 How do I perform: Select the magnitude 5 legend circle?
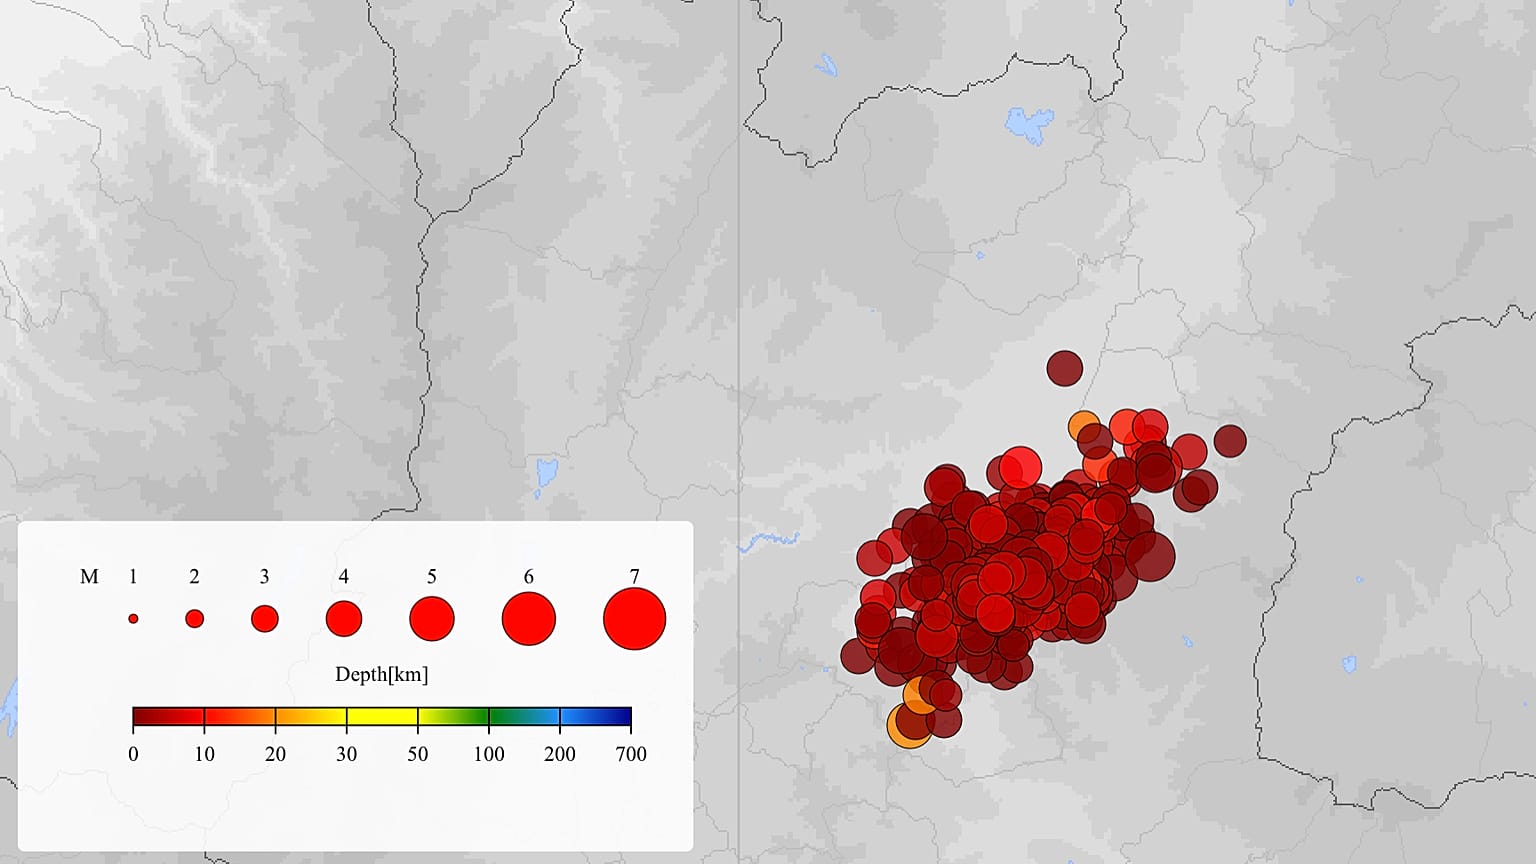(x=432, y=619)
